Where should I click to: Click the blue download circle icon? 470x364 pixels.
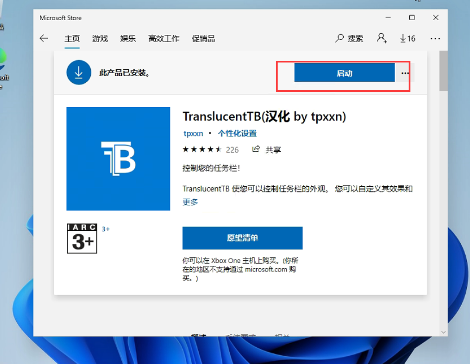pyautogui.click(x=79, y=72)
